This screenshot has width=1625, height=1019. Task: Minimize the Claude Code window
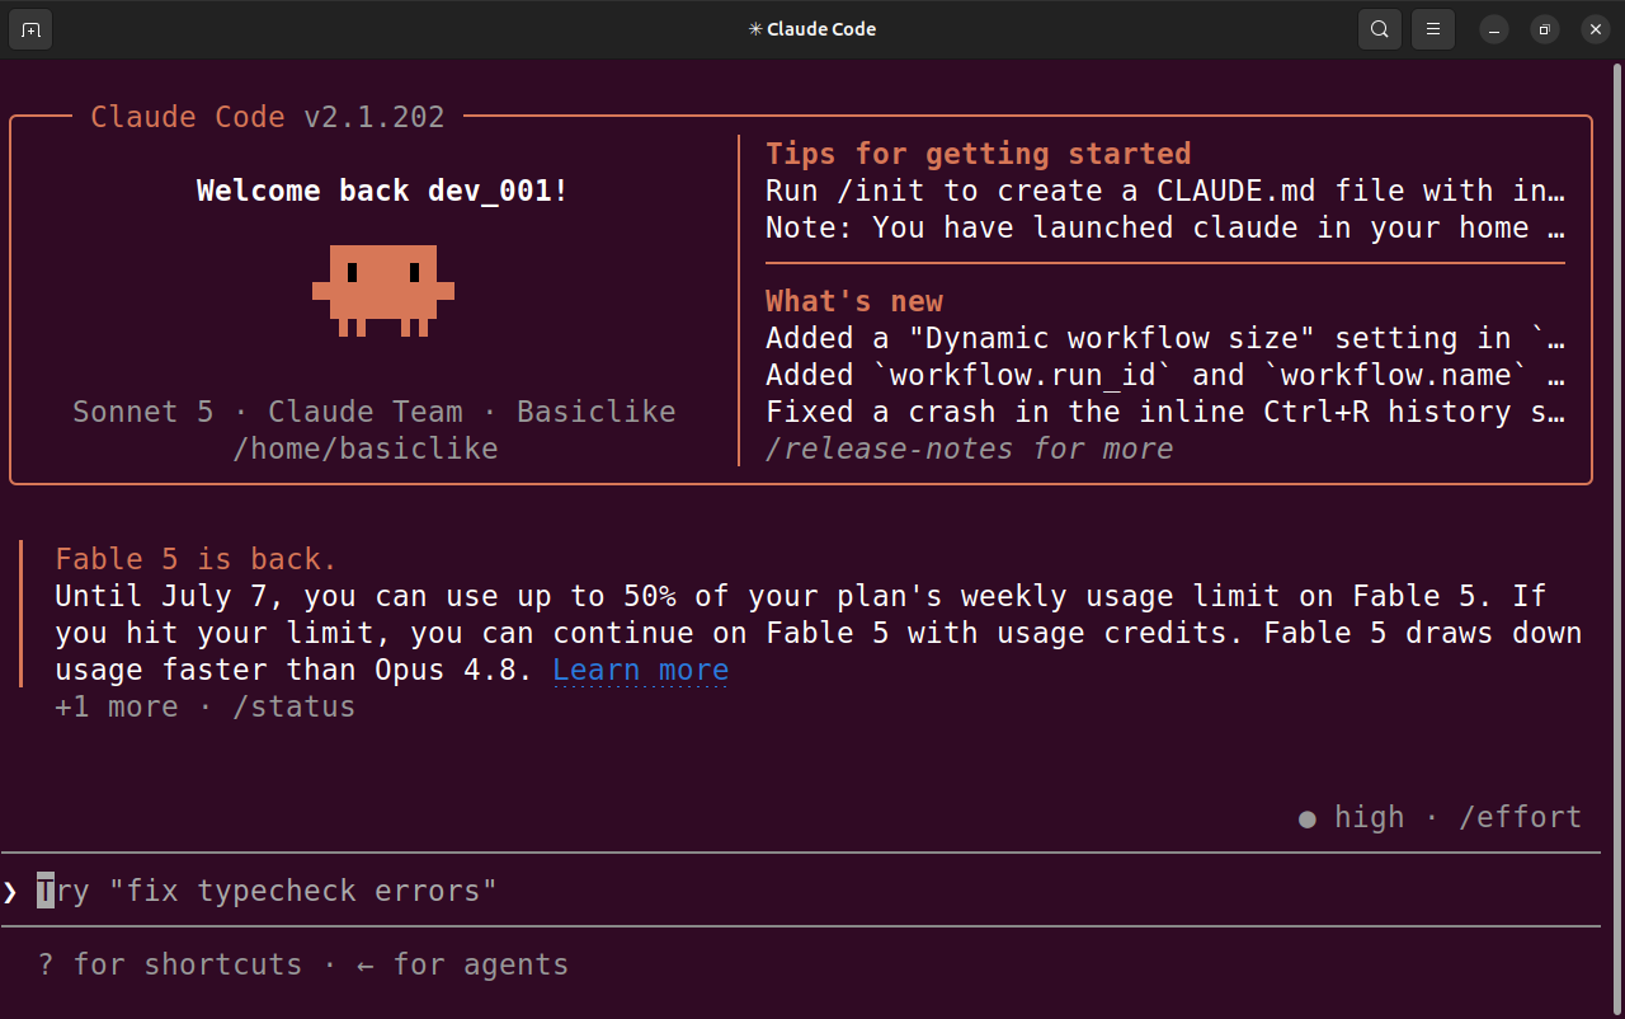tap(1494, 30)
